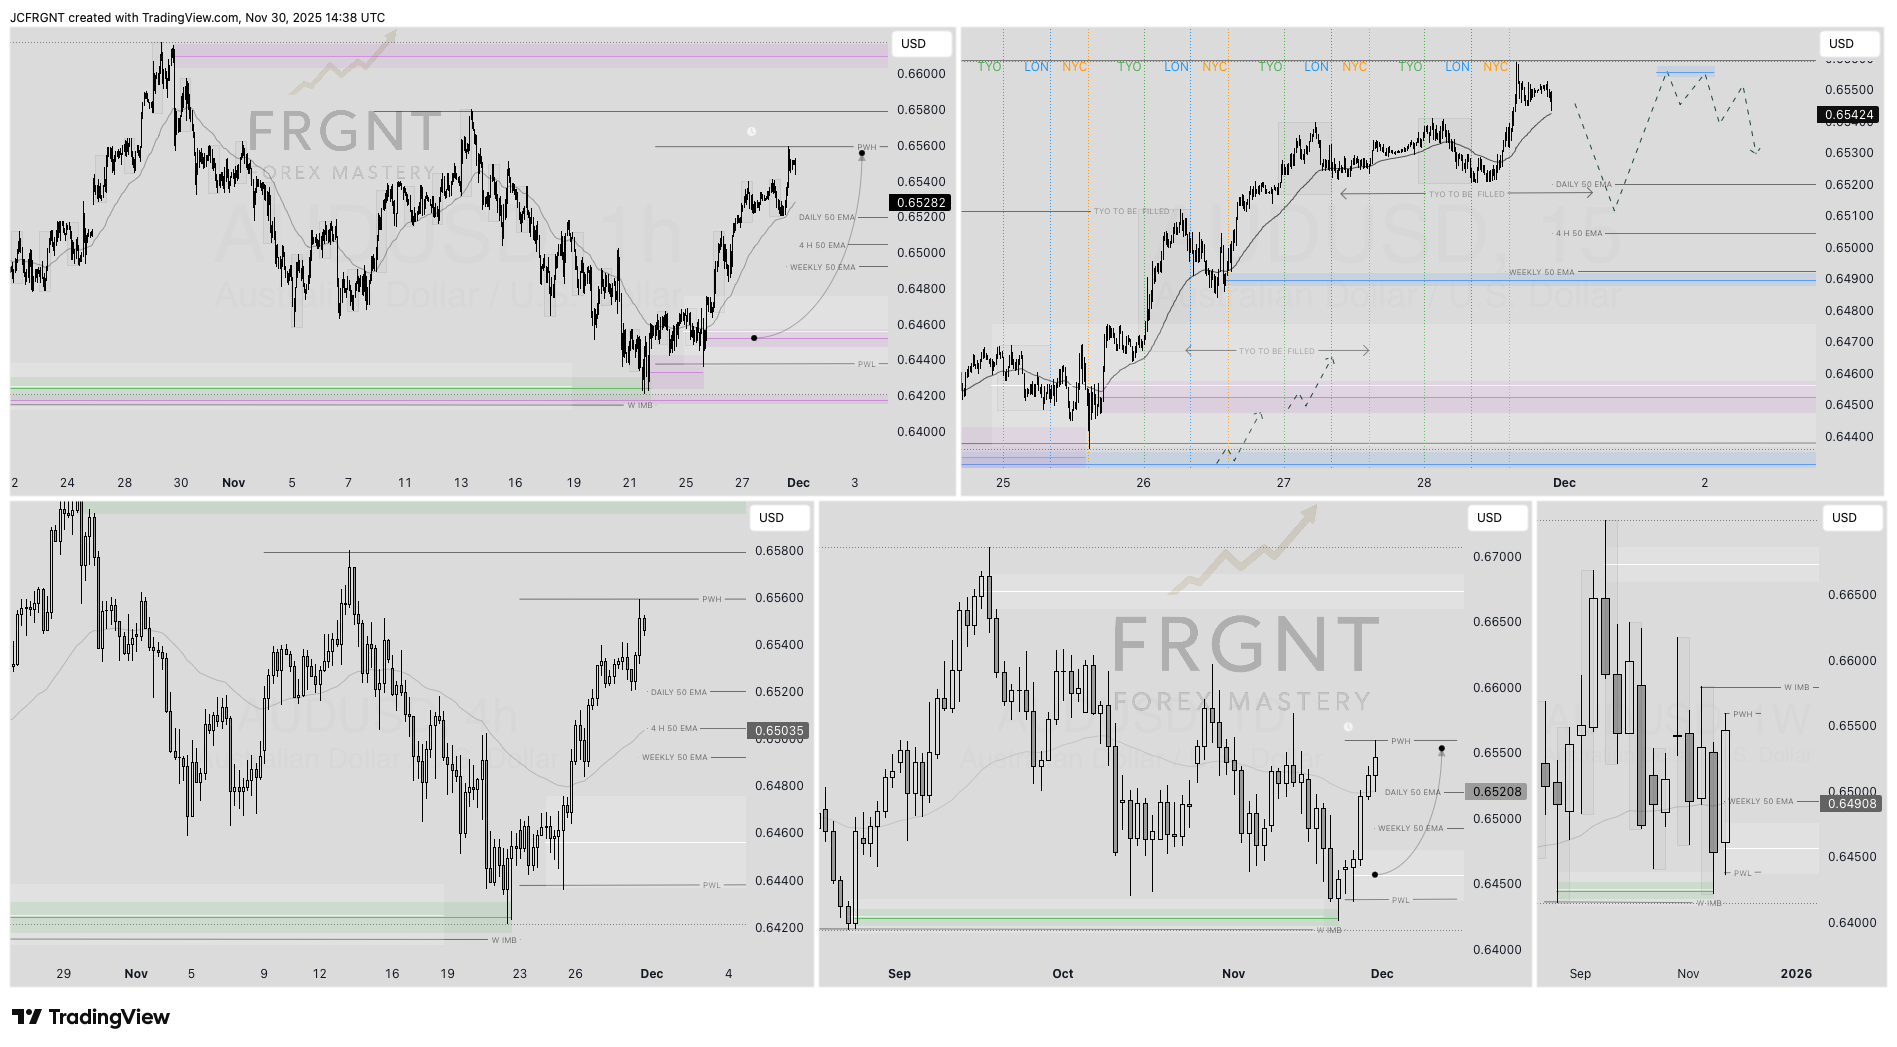
Task: Click W IMB label on the 4h chart
Action: [x=504, y=941]
